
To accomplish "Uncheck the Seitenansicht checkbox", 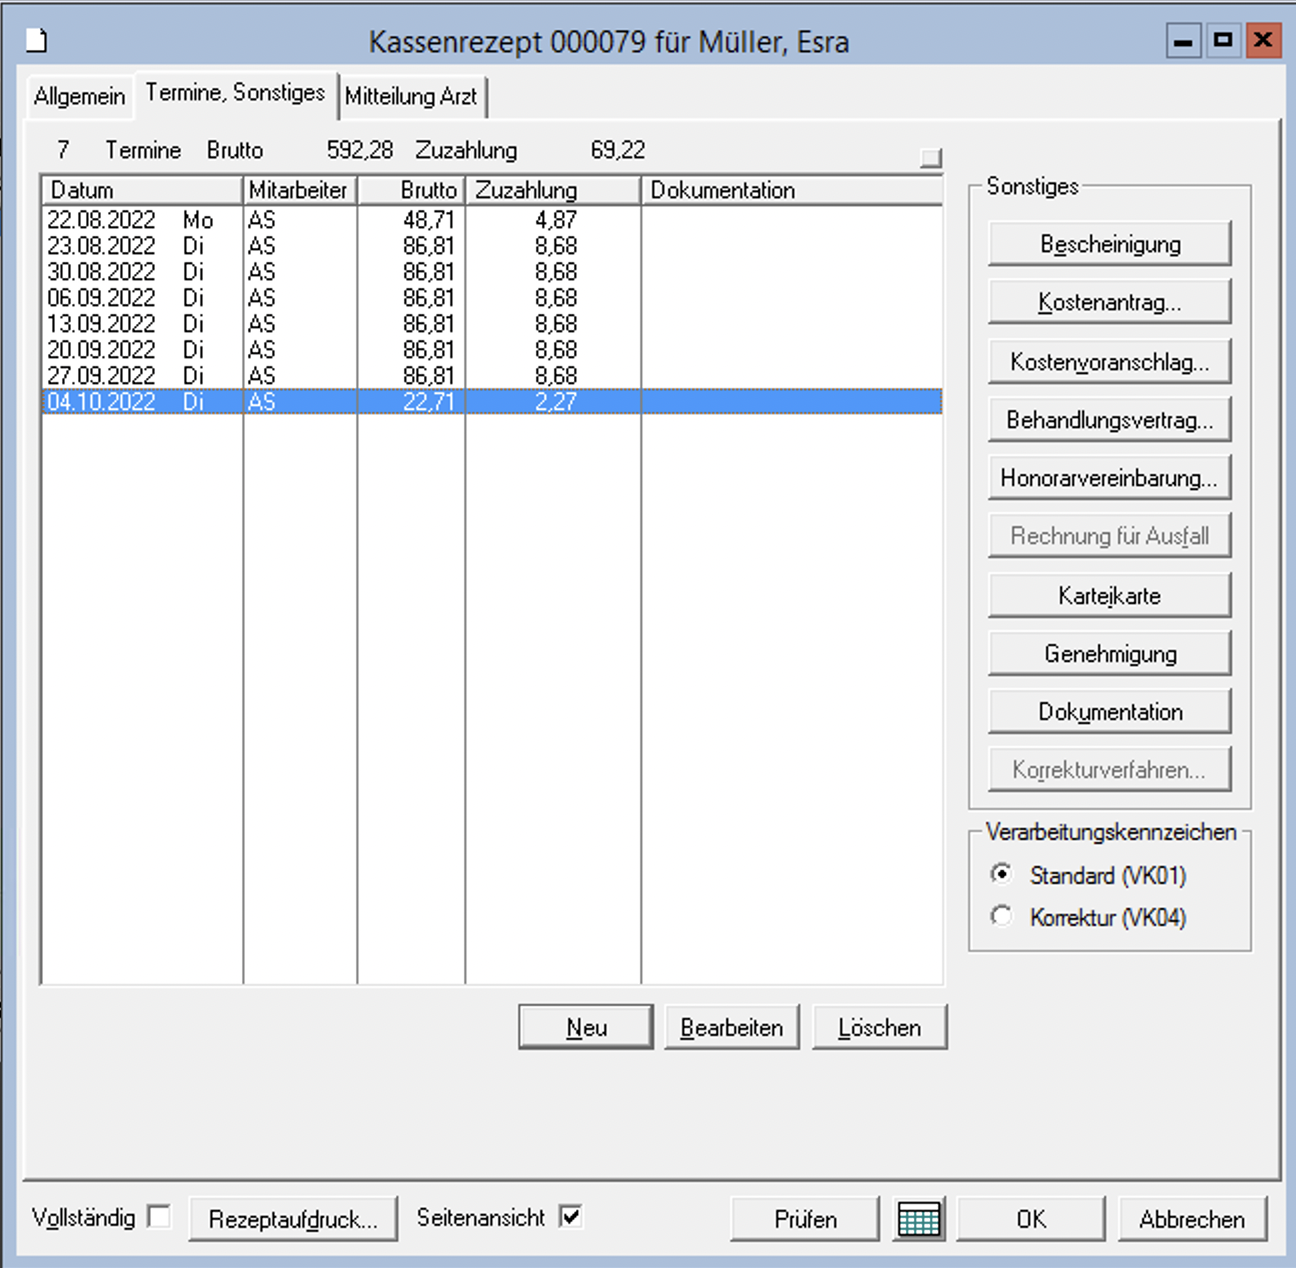I will 571,1217.
